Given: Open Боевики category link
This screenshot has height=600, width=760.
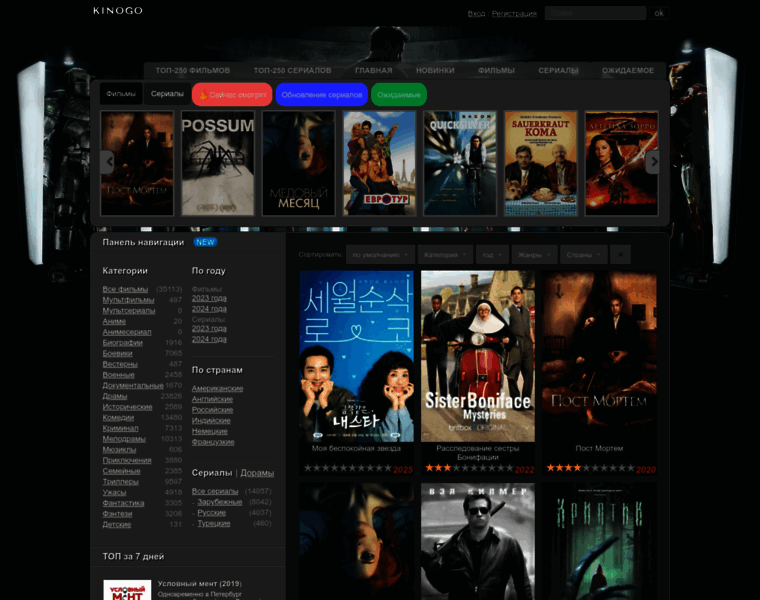Looking at the screenshot, I should click(117, 353).
